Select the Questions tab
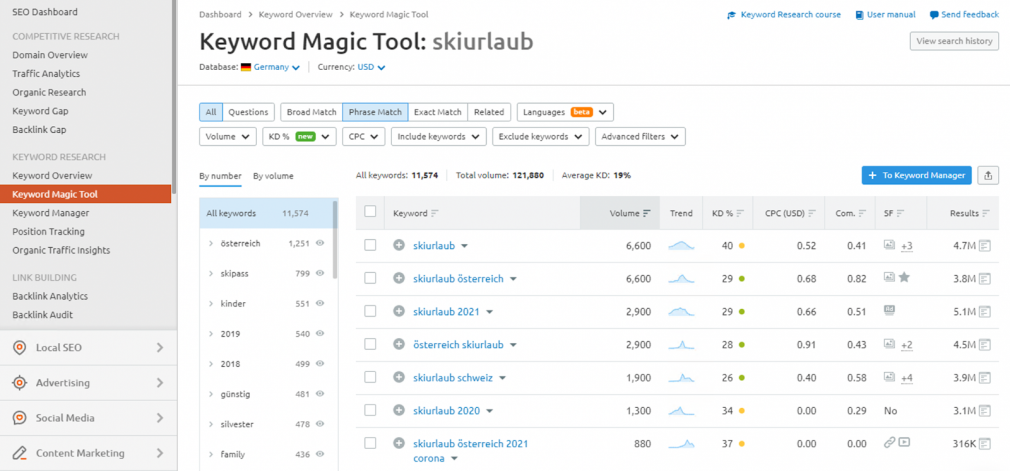This screenshot has height=471, width=1010. pos(248,112)
